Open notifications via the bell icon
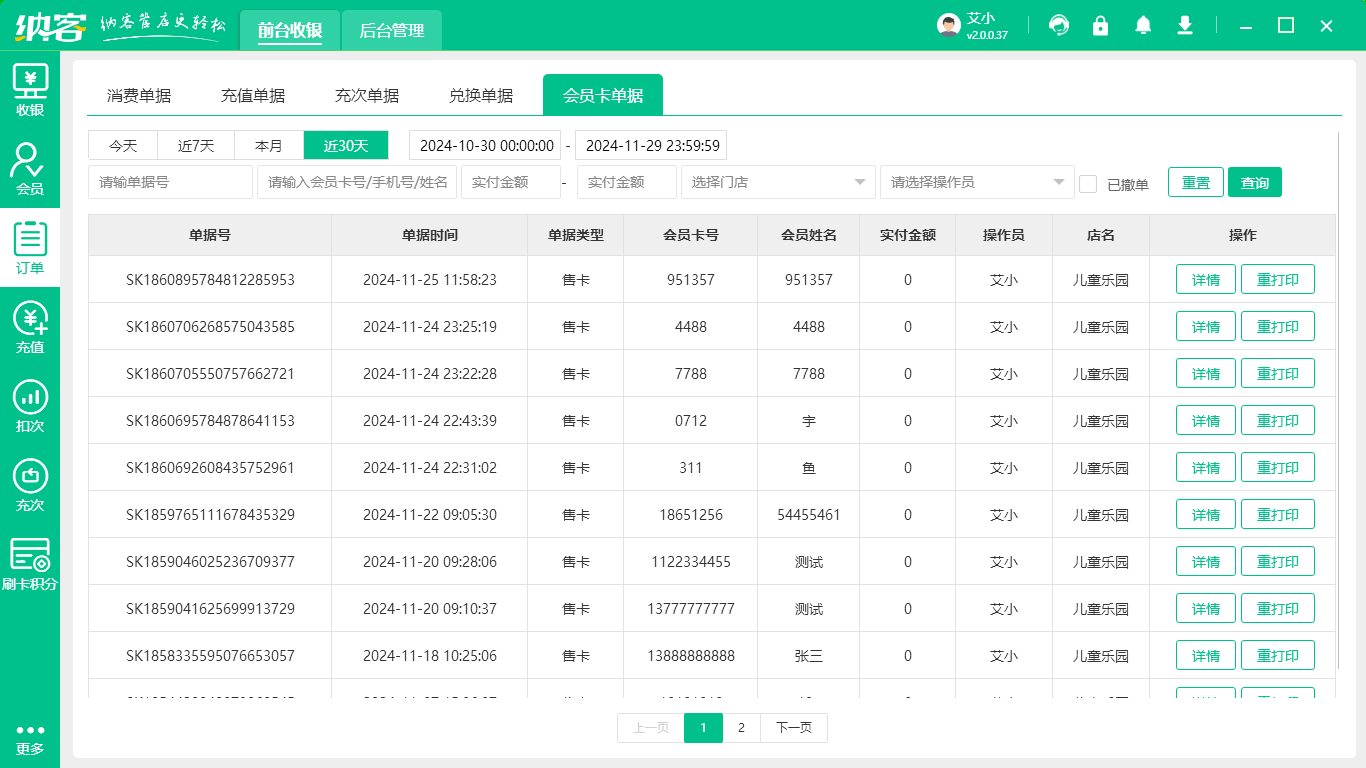Image resolution: width=1366 pixels, height=768 pixels. 1143,26
